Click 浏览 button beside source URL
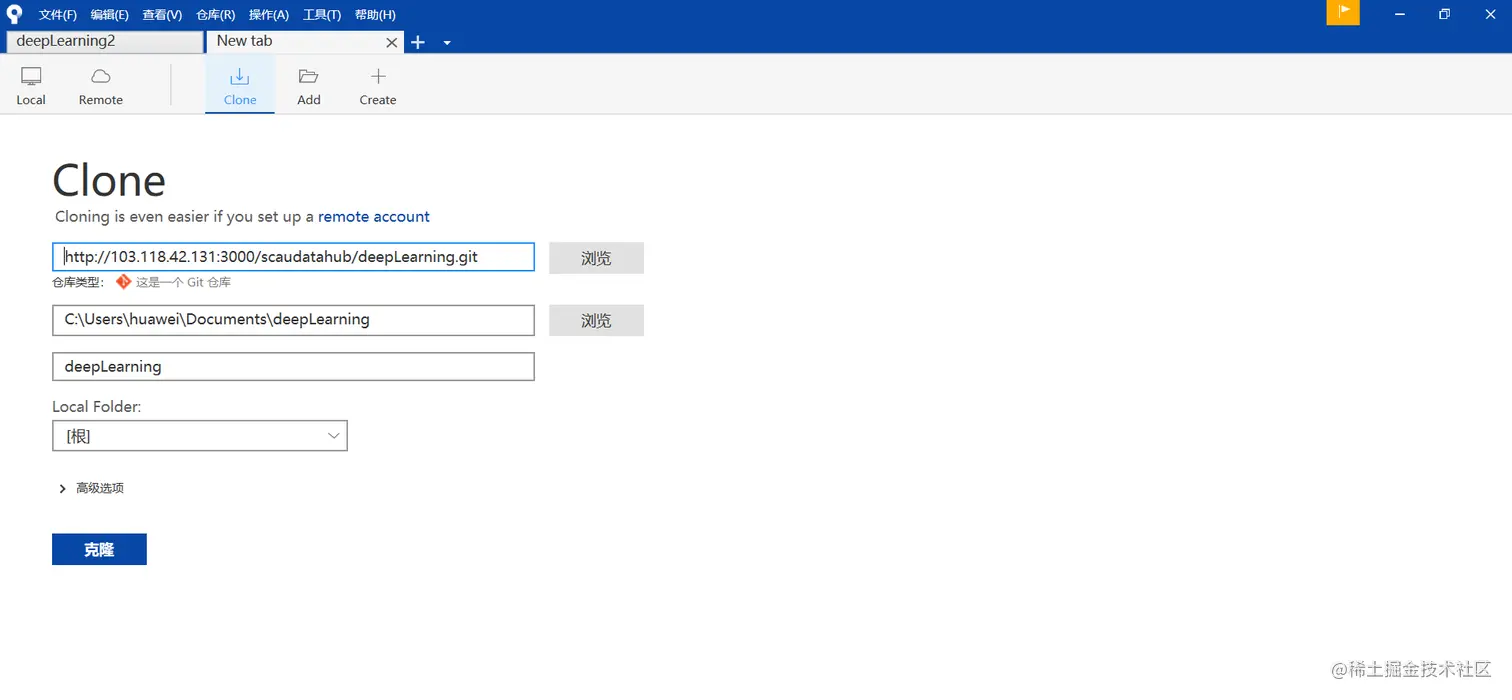Image resolution: width=1512 pixels, height=700 pixels. pyautogui.click(x=596, y=258)
